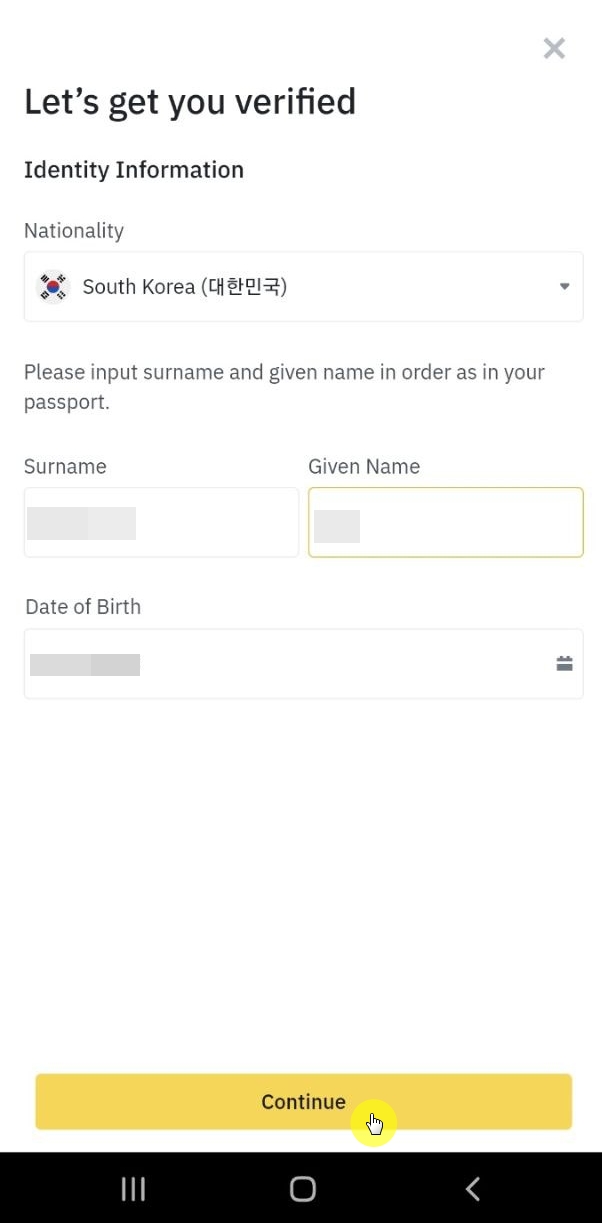
Task: Tap the passport name instruction text
Action: point(284,387)
